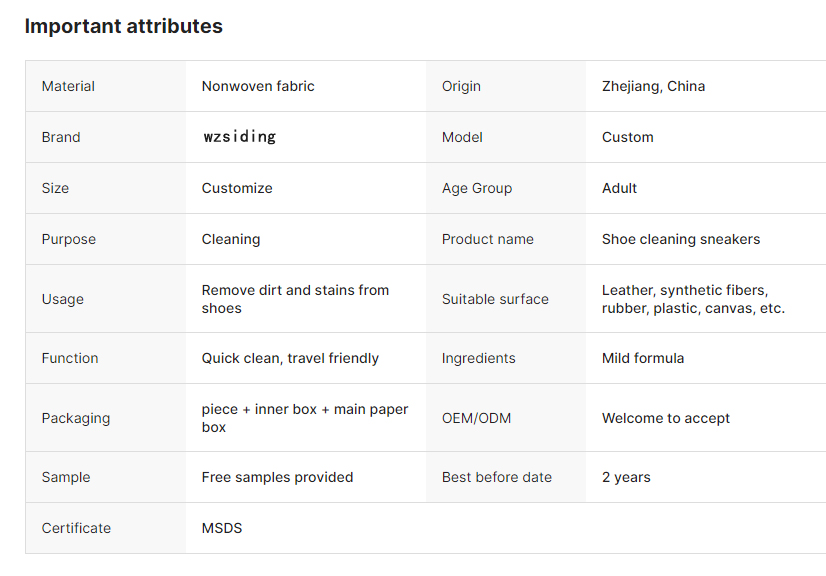826x576 pixels.
Task: Select the "Shoe cleaning sneakers" product name
Action: (680, 239)
